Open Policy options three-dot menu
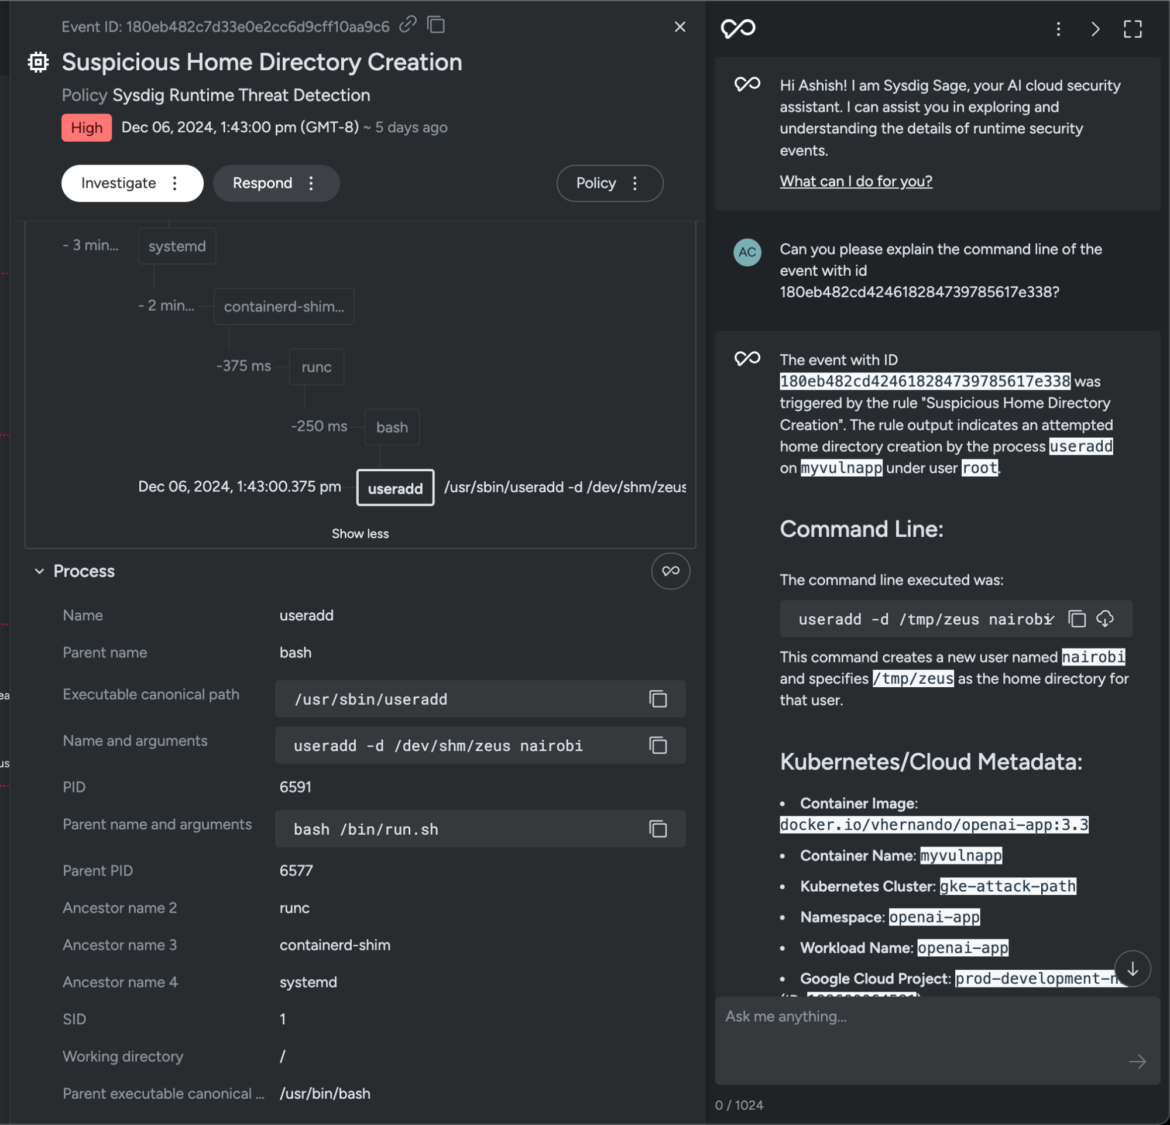 635,183
